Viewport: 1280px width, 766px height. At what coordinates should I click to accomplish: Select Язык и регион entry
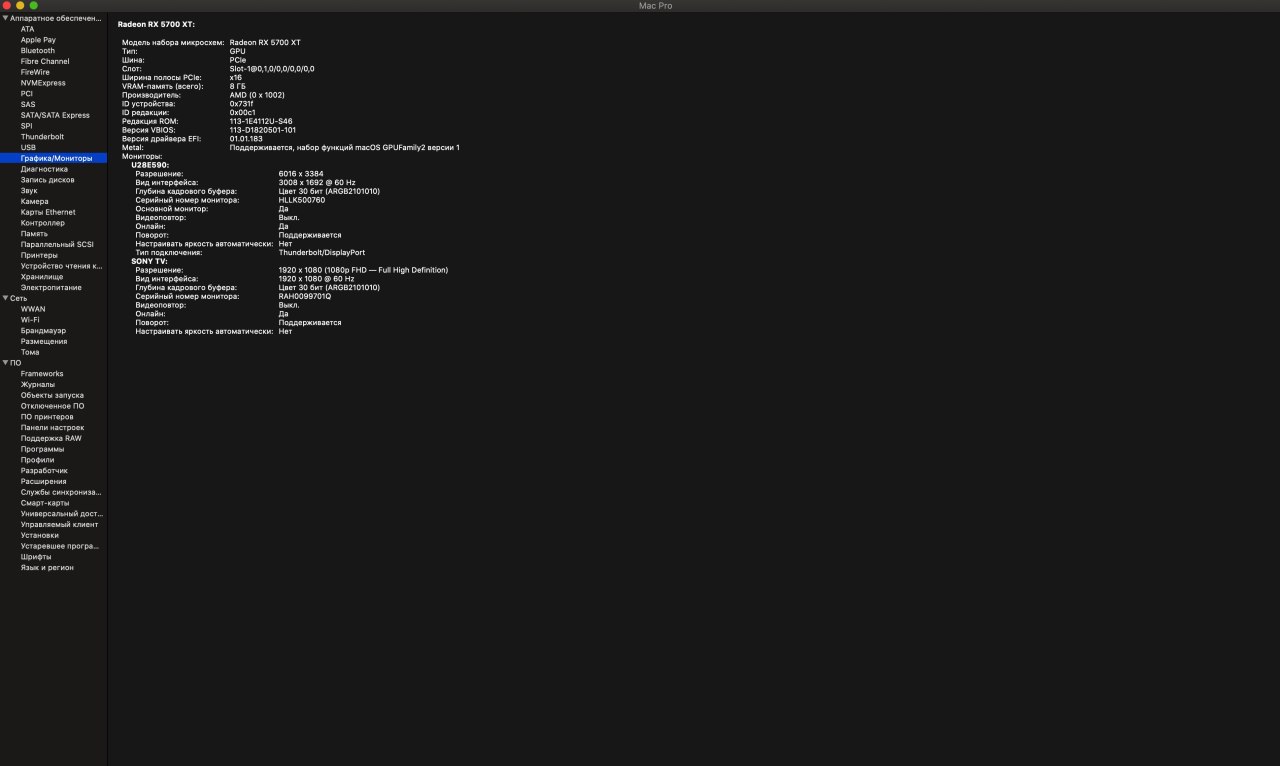coord(47,568)
